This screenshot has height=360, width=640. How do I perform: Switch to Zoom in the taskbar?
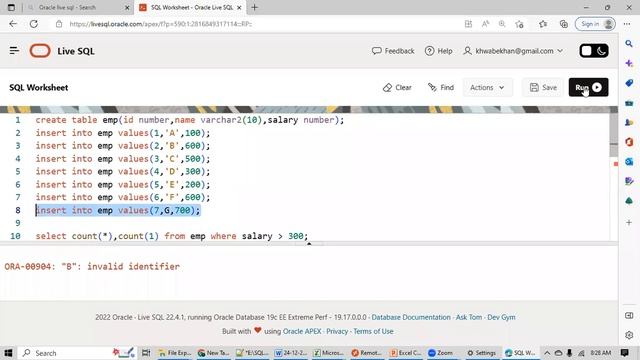click(441, 353)
